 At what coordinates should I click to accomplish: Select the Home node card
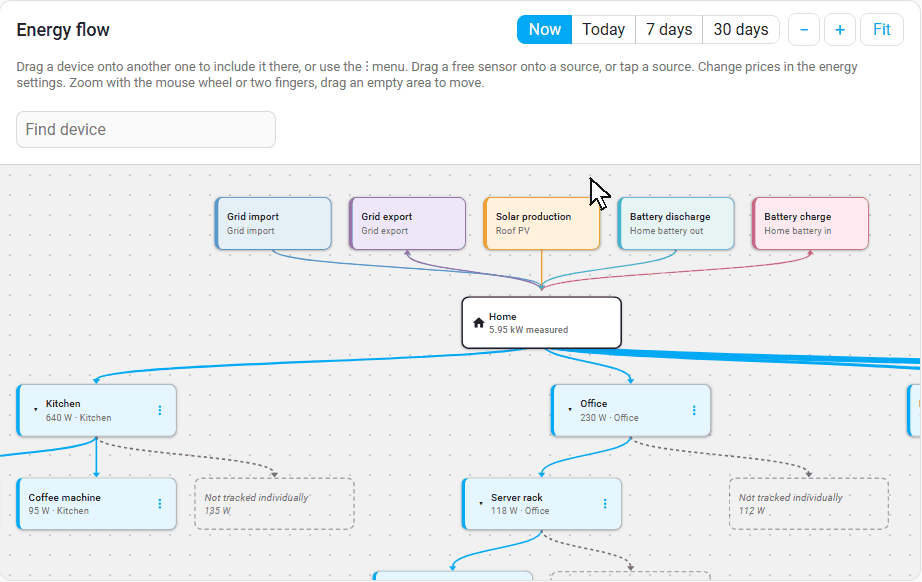coord(542,323)
